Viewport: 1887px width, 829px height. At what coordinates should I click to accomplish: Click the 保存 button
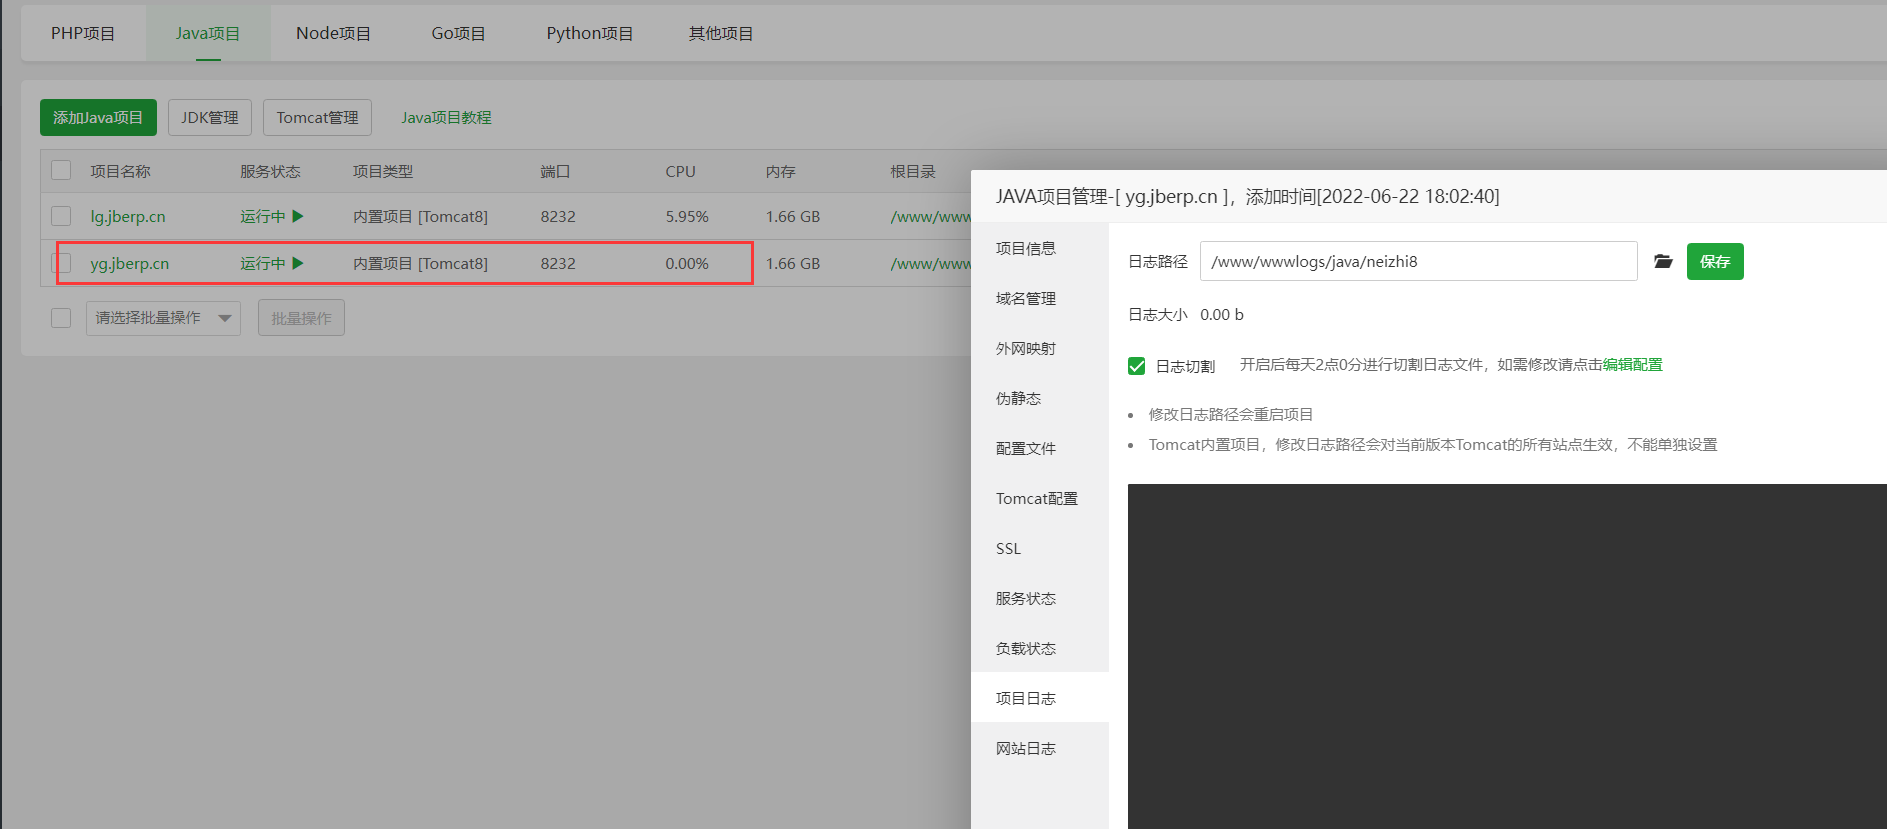(1714, 261)
